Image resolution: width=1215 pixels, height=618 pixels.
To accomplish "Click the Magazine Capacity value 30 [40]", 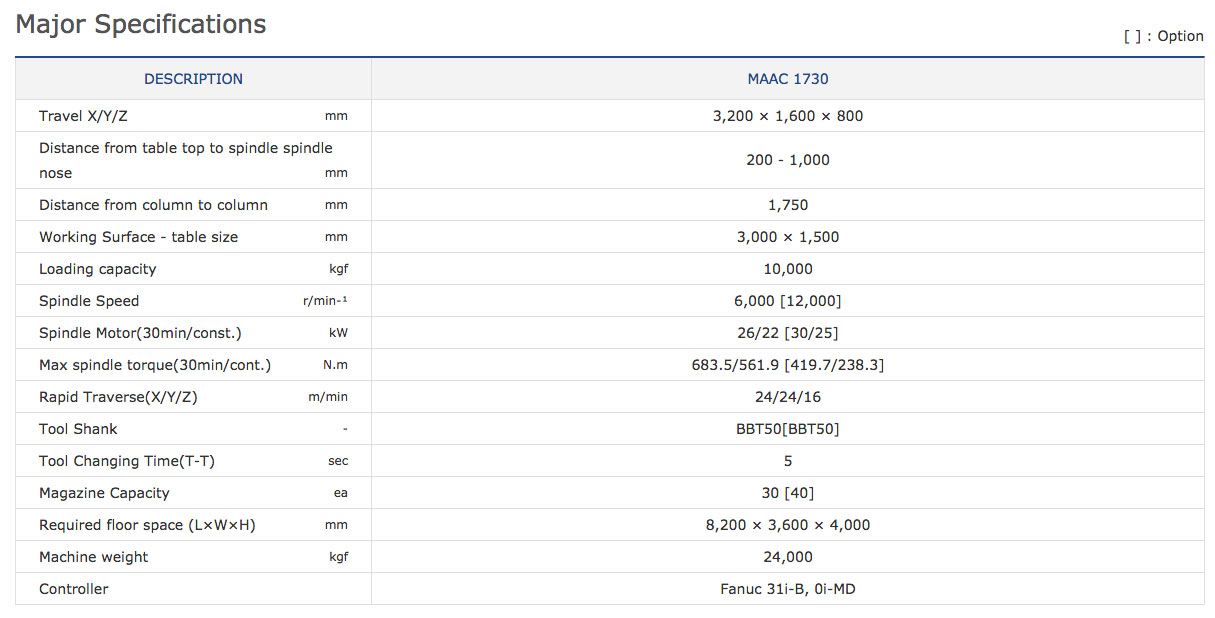I will coord(787,493).
